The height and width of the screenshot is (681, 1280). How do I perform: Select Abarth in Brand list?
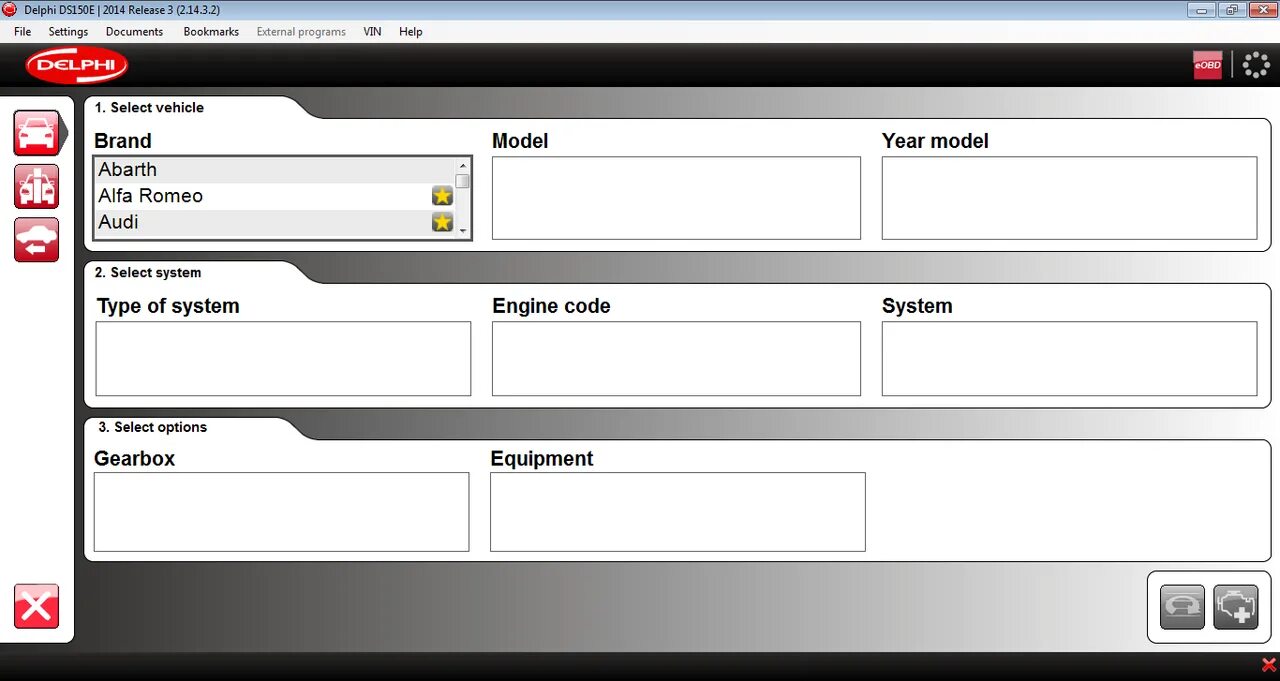pos(275,170)
